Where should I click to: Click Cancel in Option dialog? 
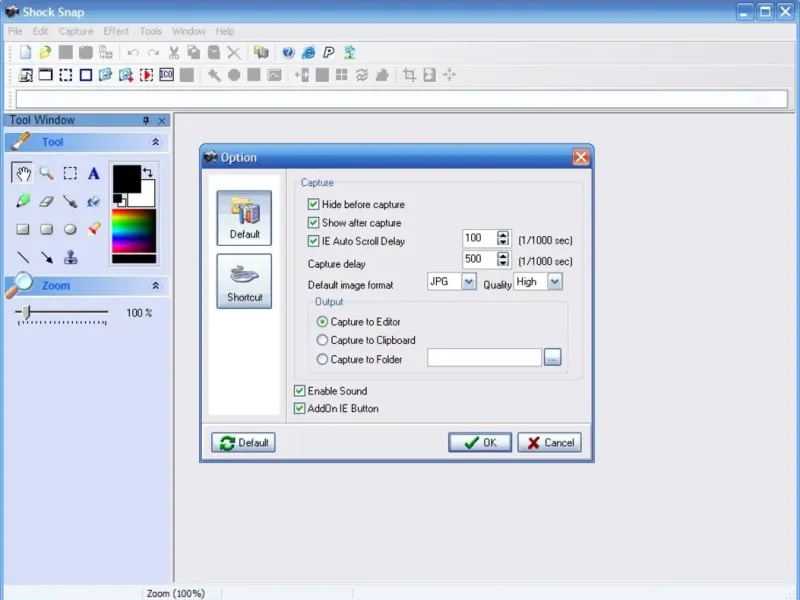click(549, 442)
